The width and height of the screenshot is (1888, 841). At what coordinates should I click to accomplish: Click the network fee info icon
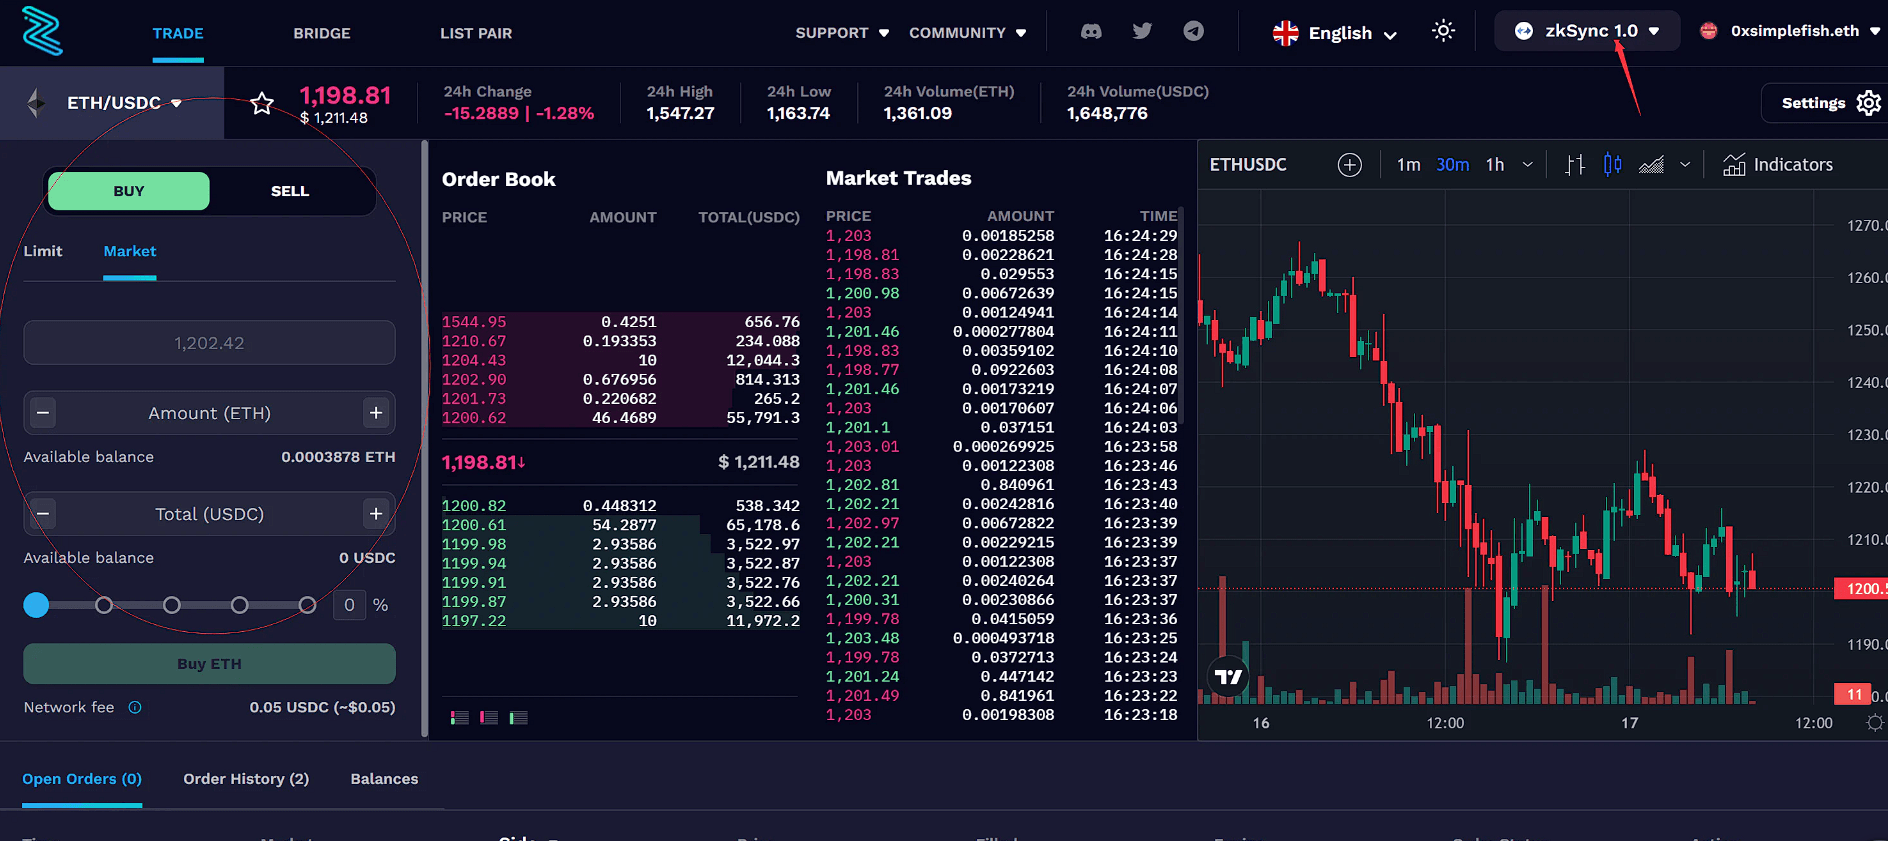click(135, 707)
